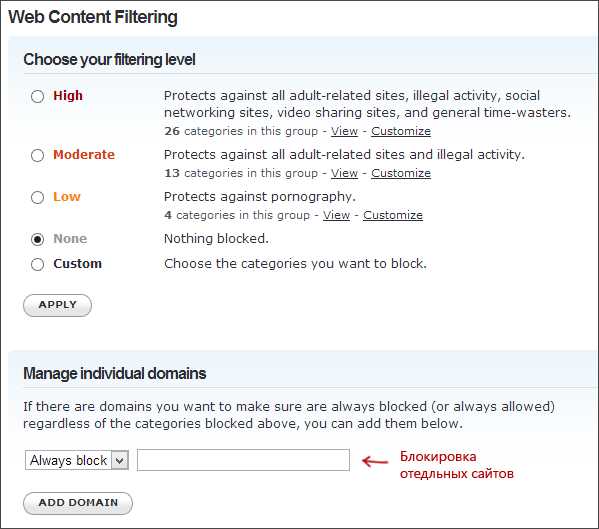The image size is (599, 529).
Task: Click the Moderate level label text
Action: [84, 155]
